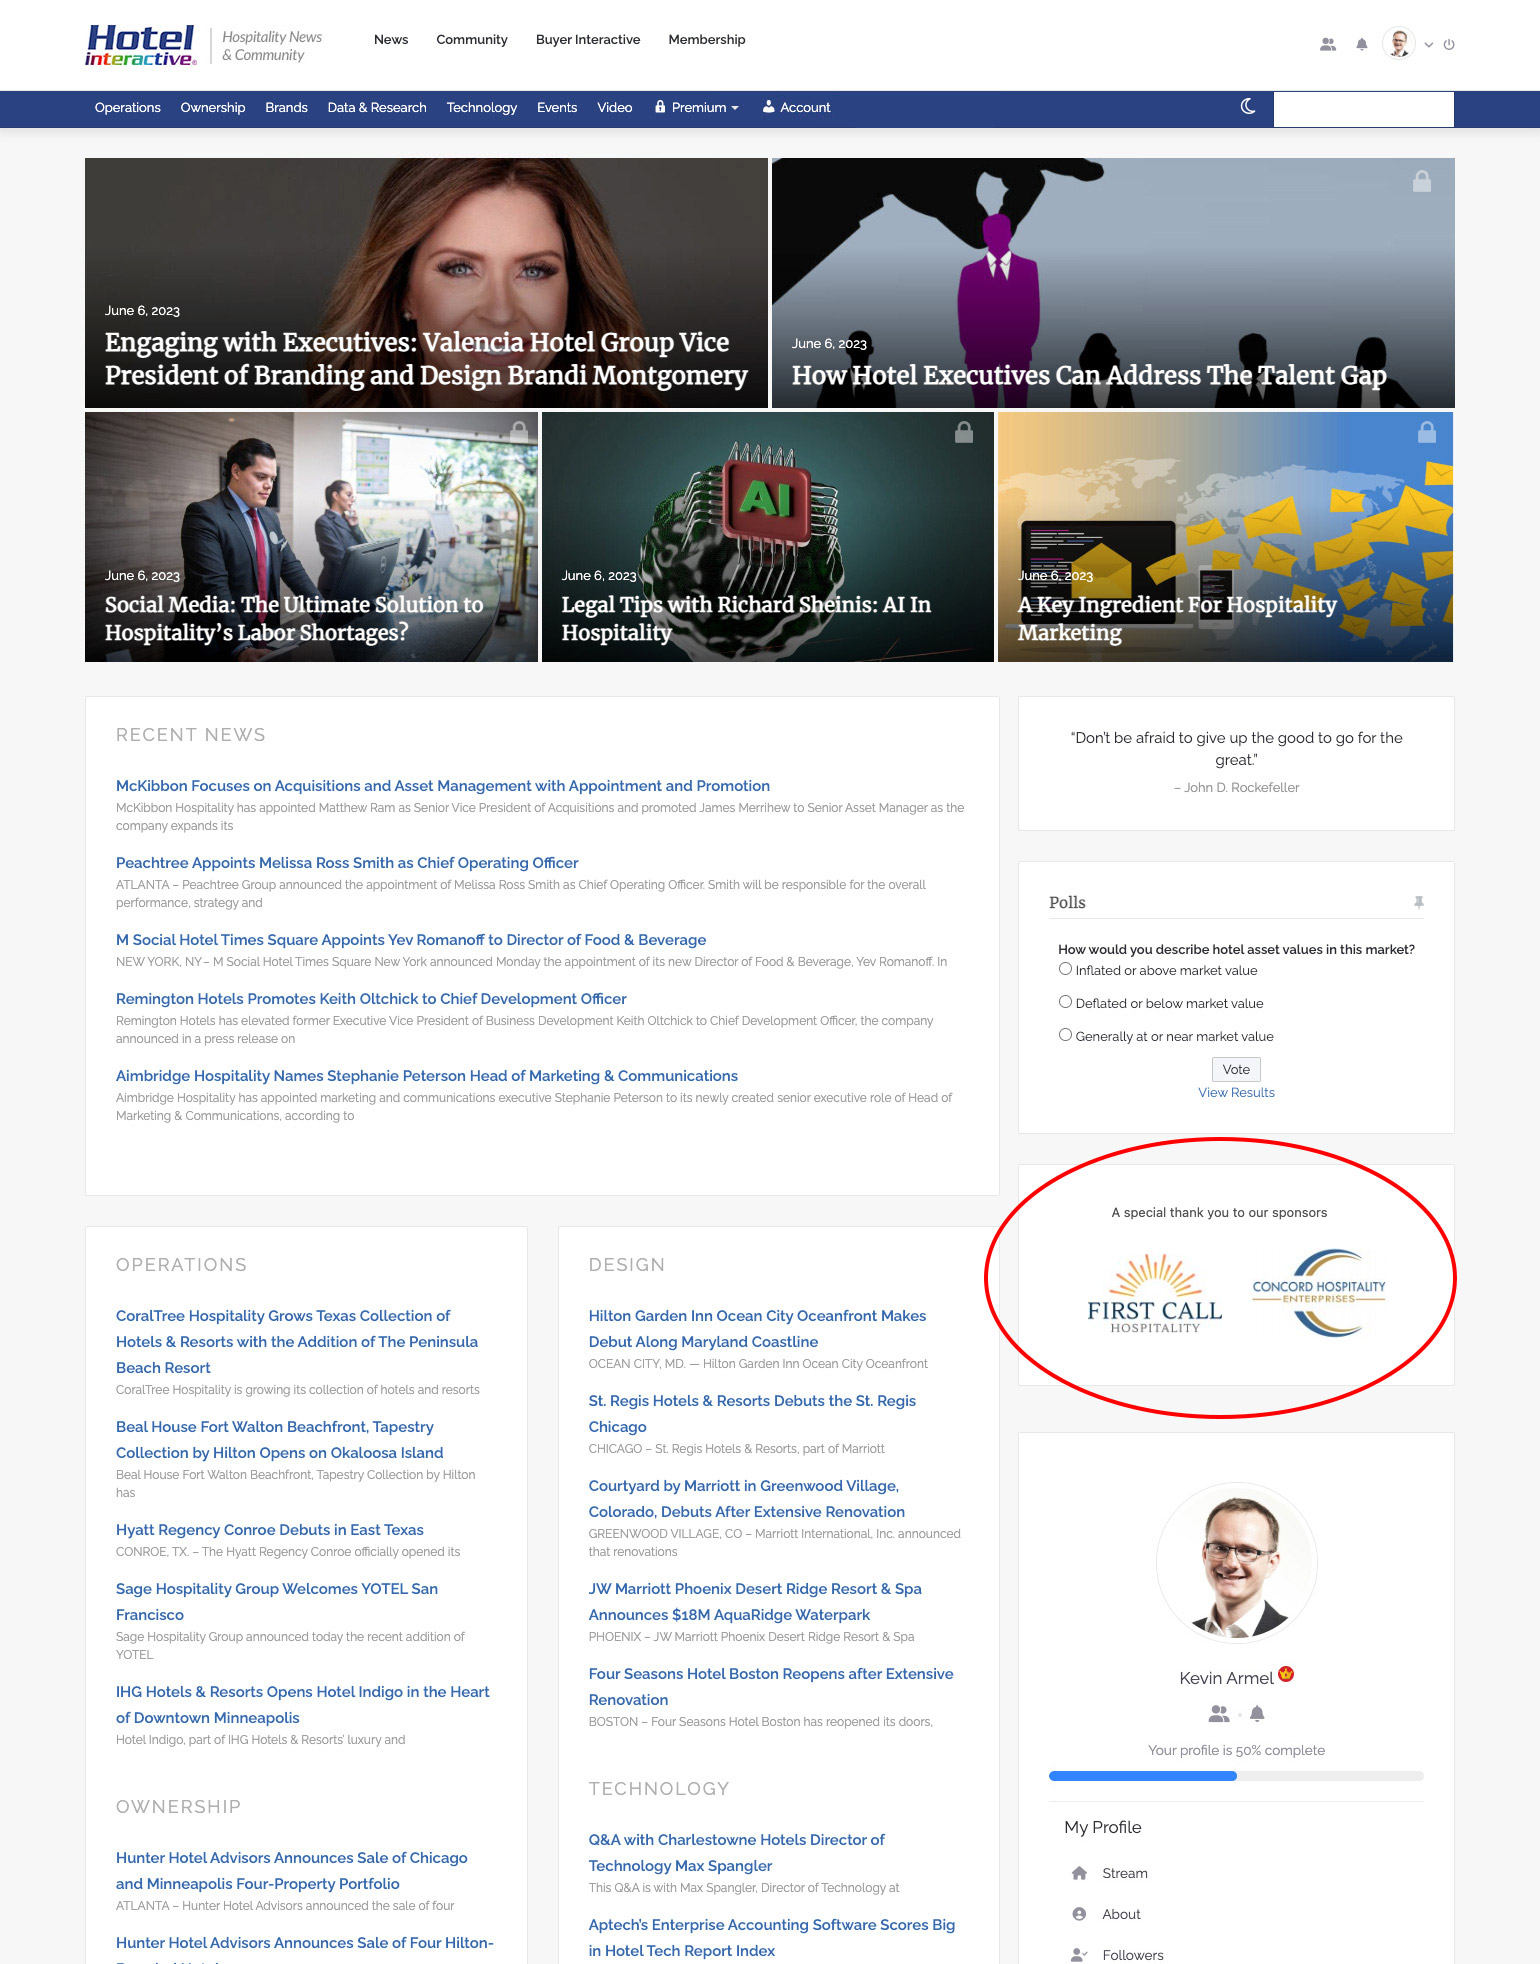1540x1964 pixels.
Task: Expand user menu chevron beside avatar
Action: 1428,45
